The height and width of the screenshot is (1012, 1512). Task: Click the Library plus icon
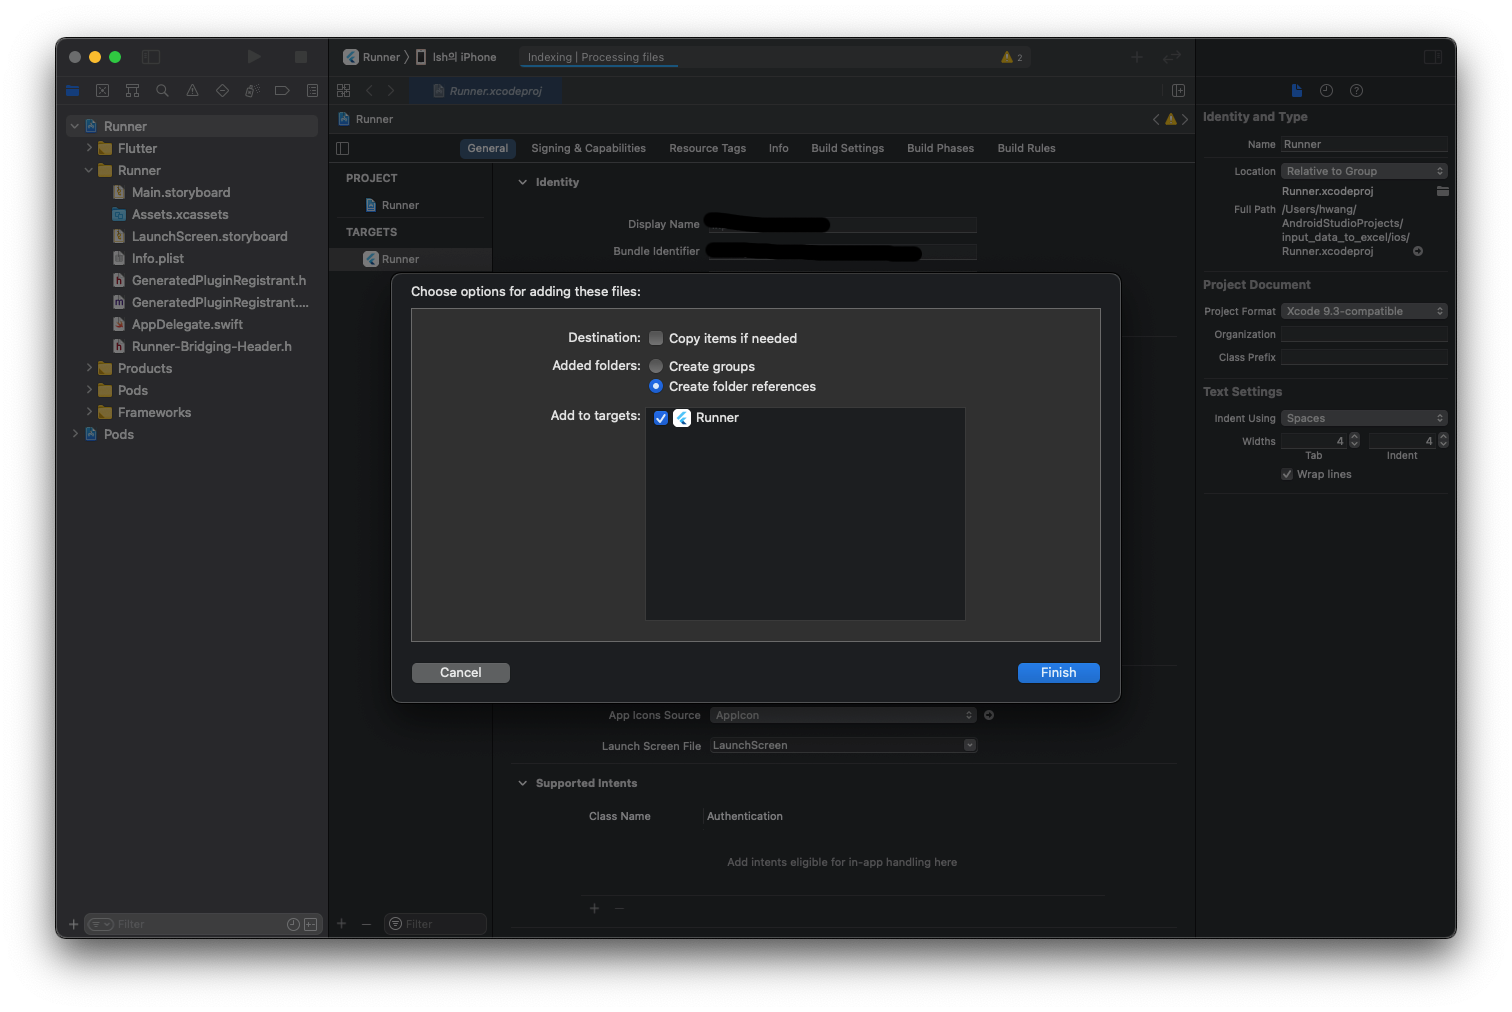pos(1137,57)
